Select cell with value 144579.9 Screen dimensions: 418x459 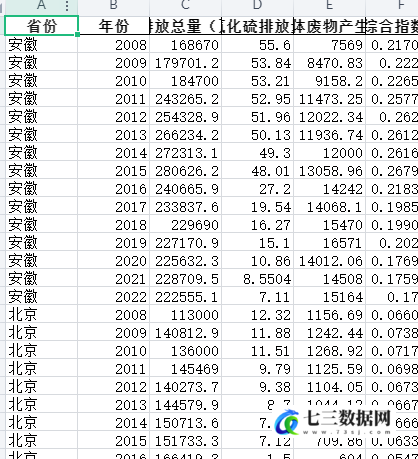(185, 405)
